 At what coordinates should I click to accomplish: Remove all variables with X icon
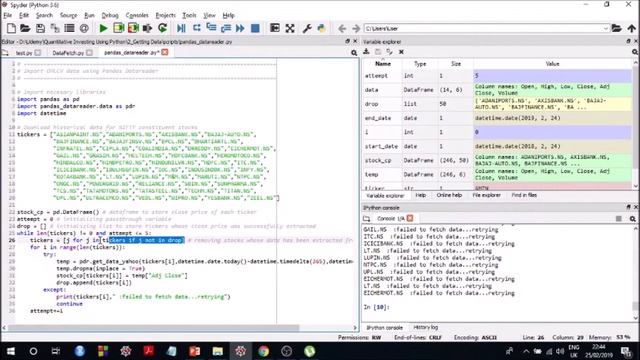[401, 52]
